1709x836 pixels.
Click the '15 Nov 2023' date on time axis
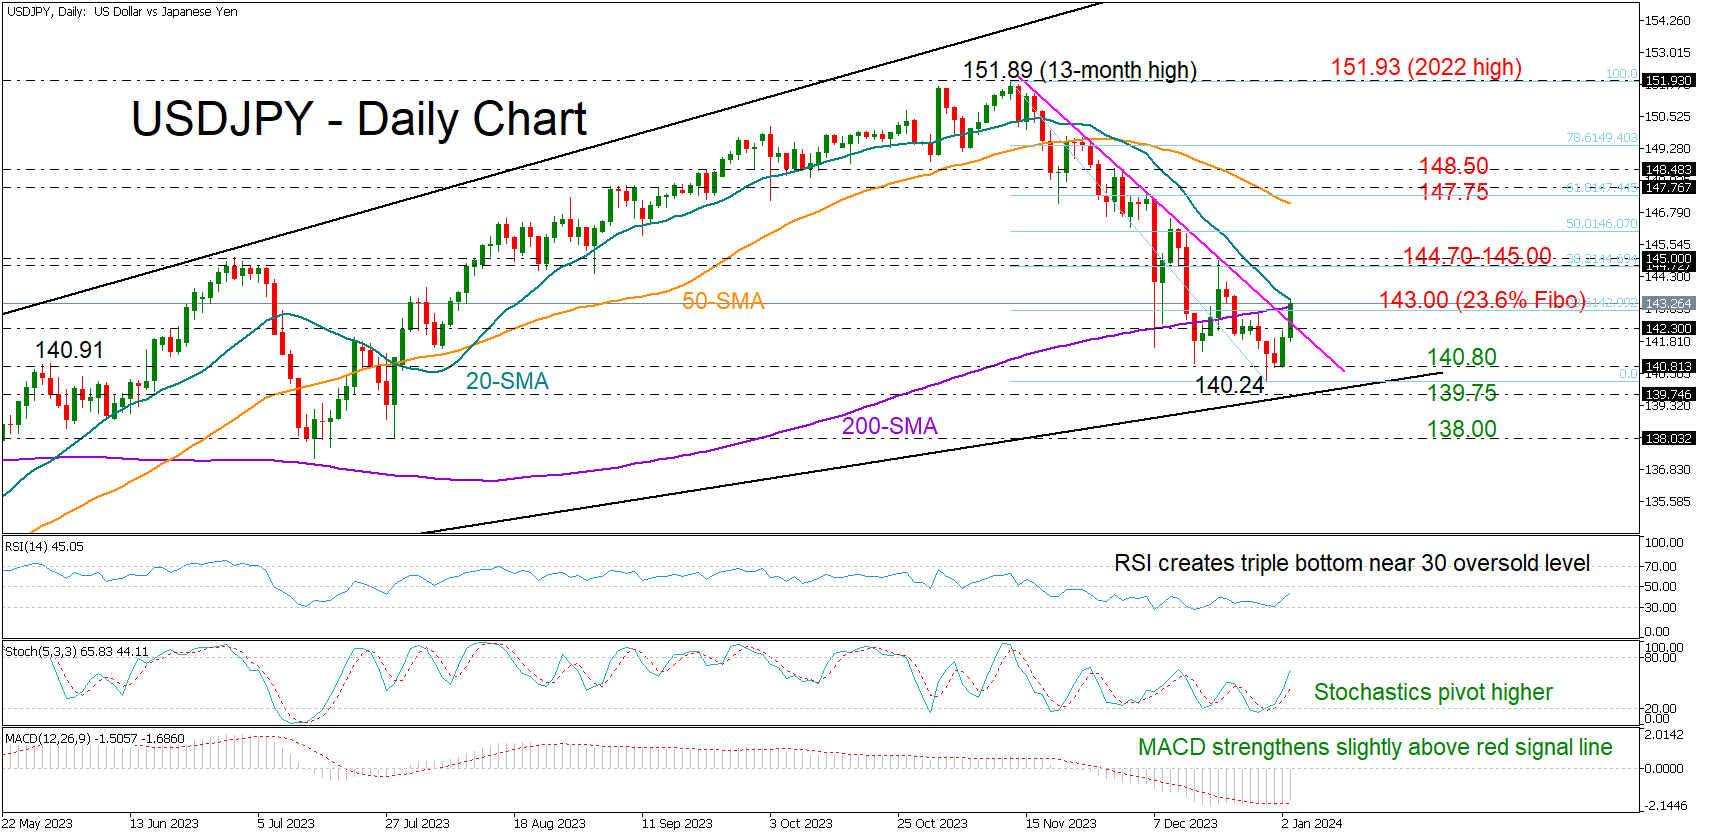1061,824
